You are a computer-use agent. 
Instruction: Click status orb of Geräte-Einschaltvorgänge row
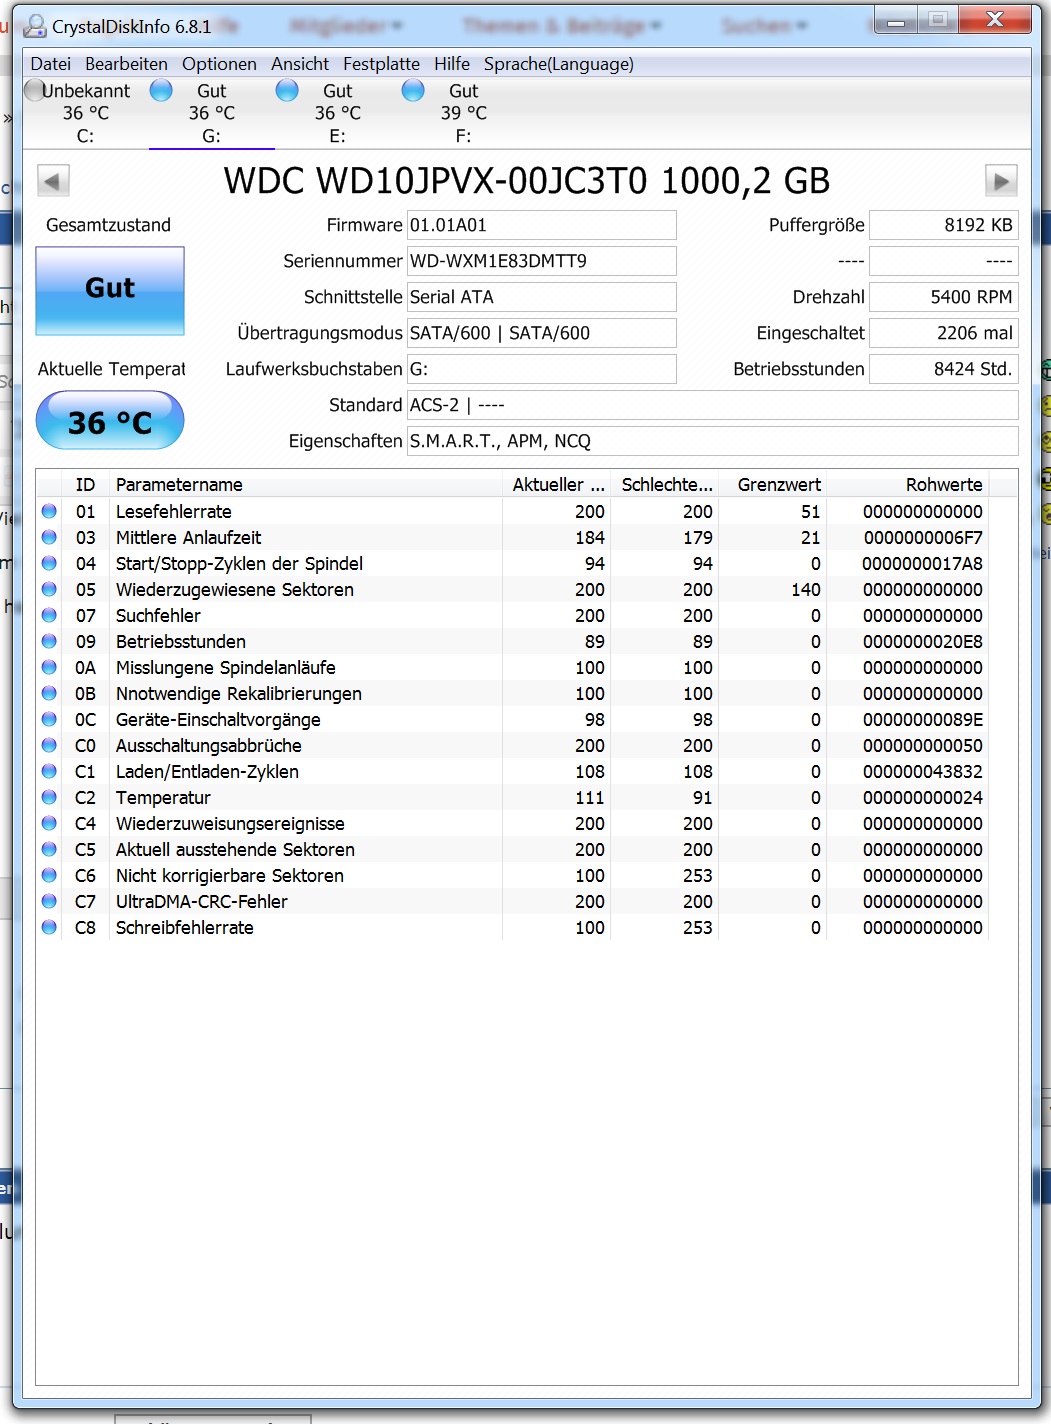point(49,719)
